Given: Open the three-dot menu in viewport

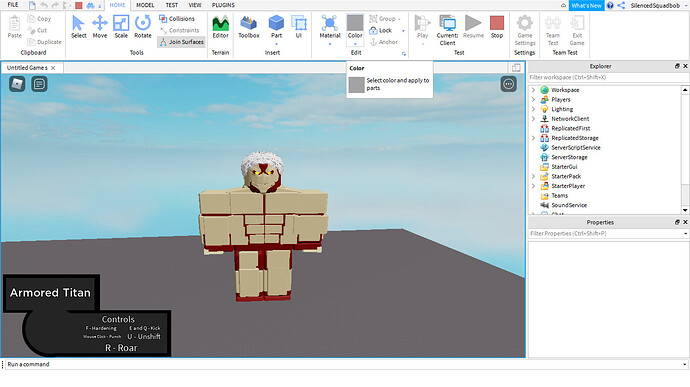Looking at the screenshot, I should 508,84.
